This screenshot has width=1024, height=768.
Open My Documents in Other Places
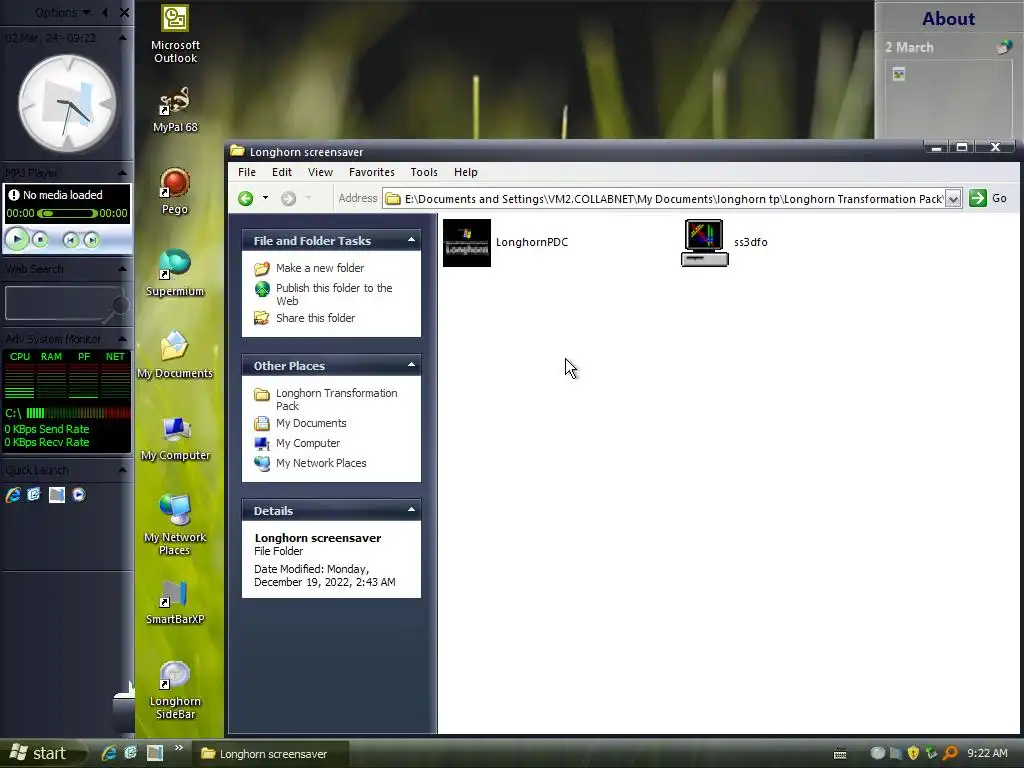300,423
